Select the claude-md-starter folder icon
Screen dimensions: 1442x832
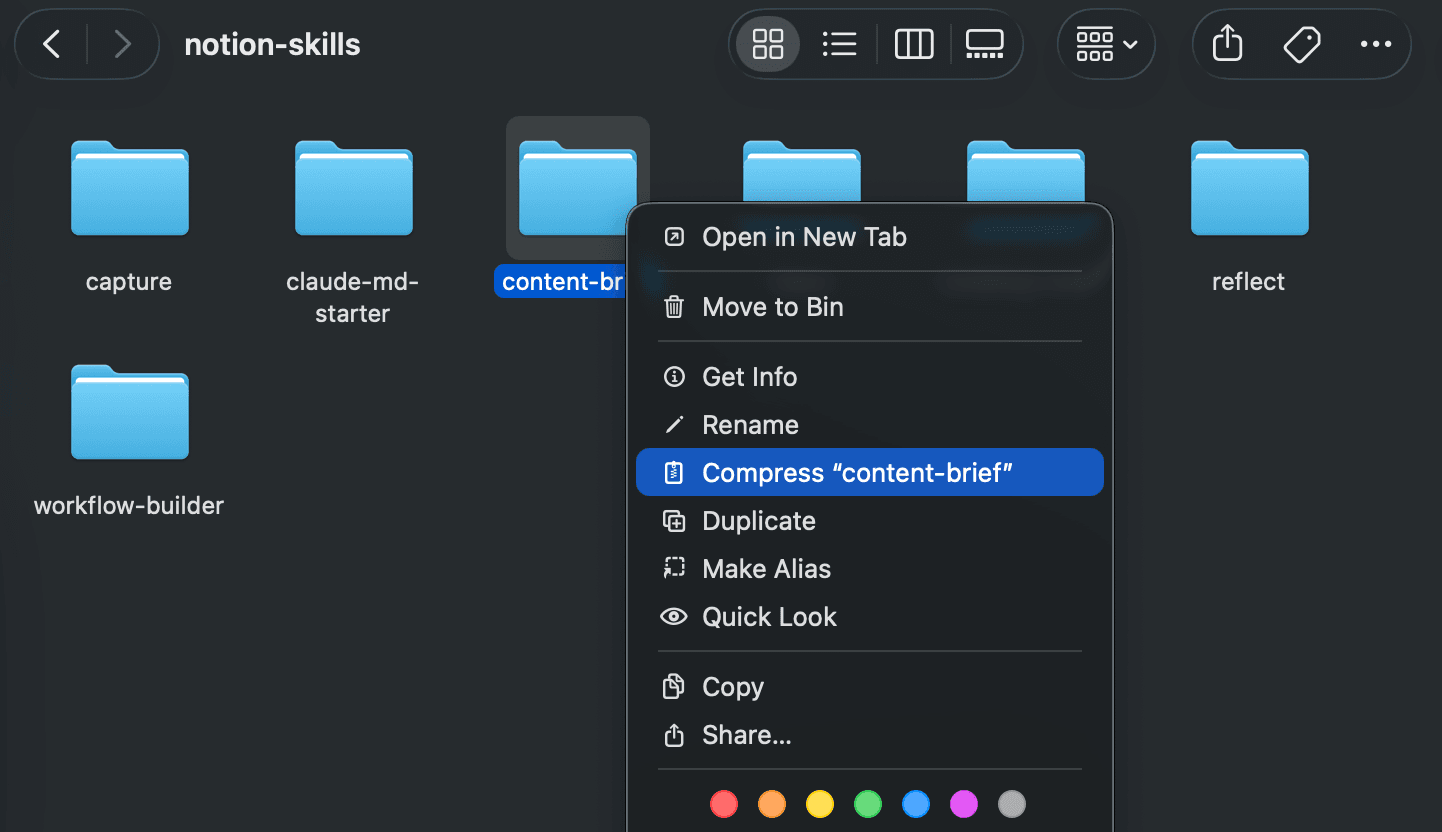click(354, 188)
